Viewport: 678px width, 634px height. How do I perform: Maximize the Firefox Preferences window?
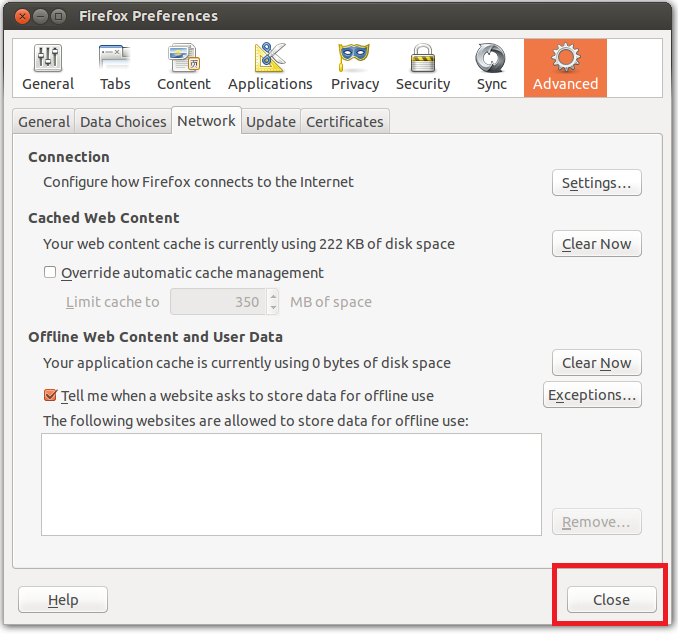58,16
